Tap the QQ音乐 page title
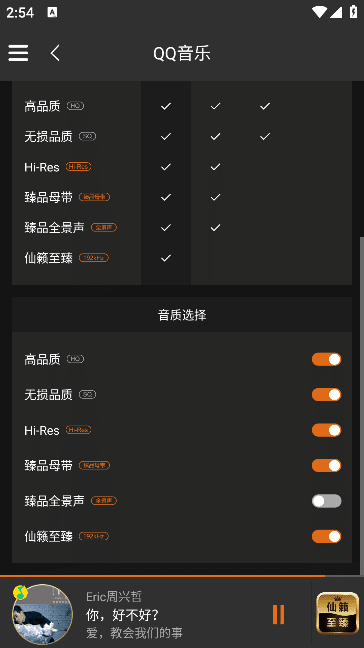364x648 pixels. click(182, 54)
